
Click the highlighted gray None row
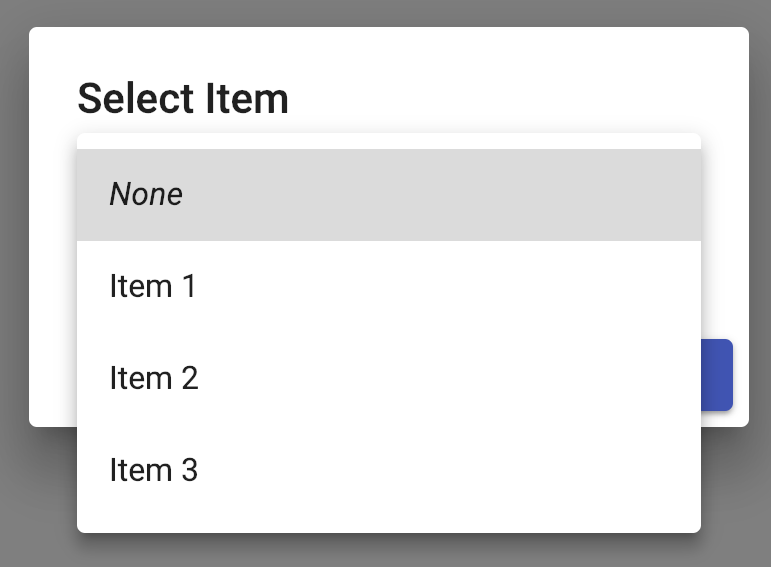500,195
